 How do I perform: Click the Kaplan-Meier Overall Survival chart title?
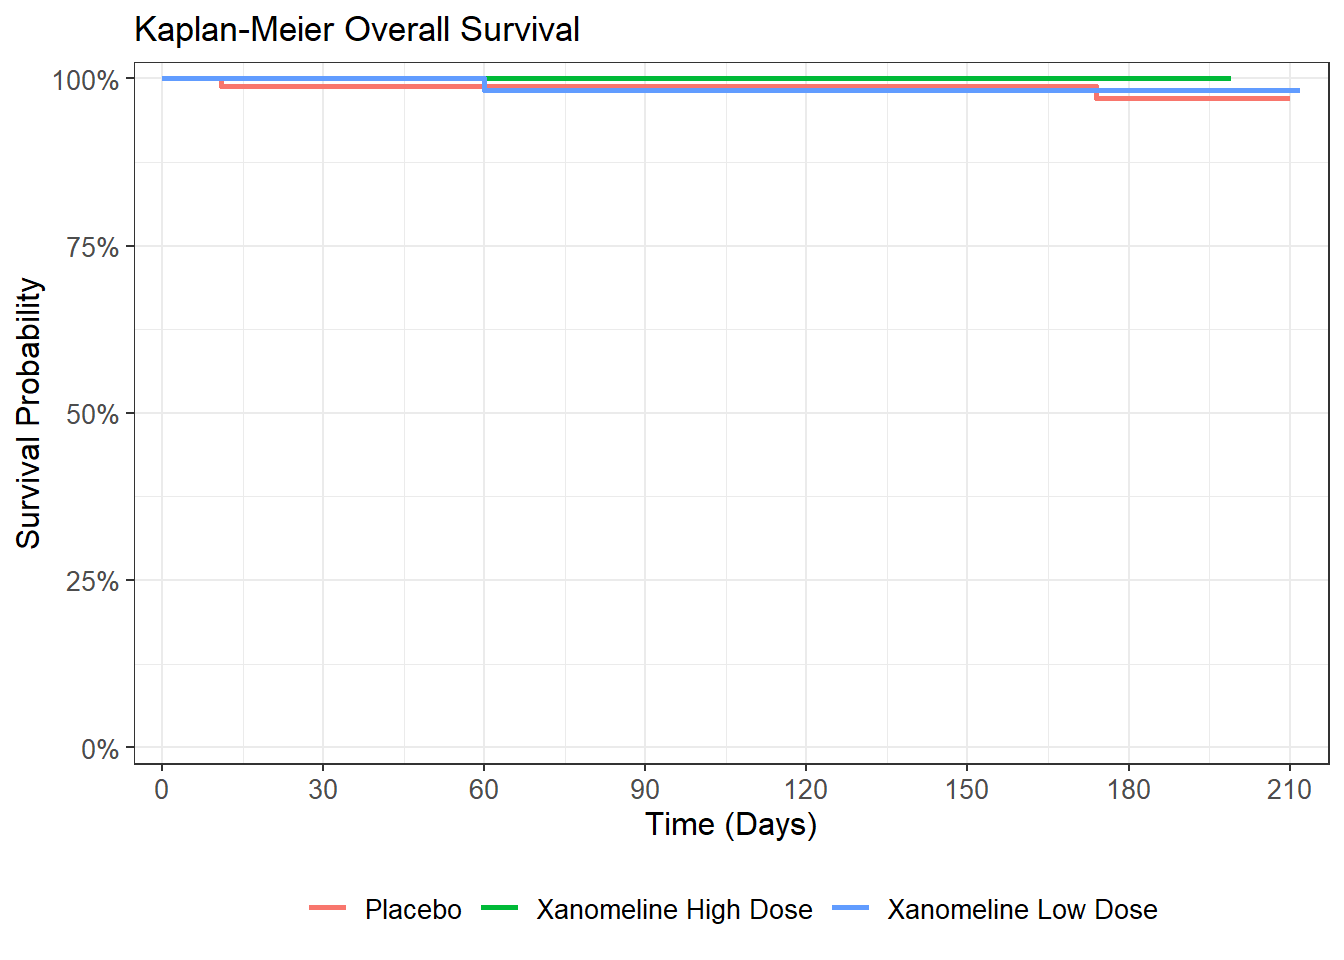tap(357, 30)
